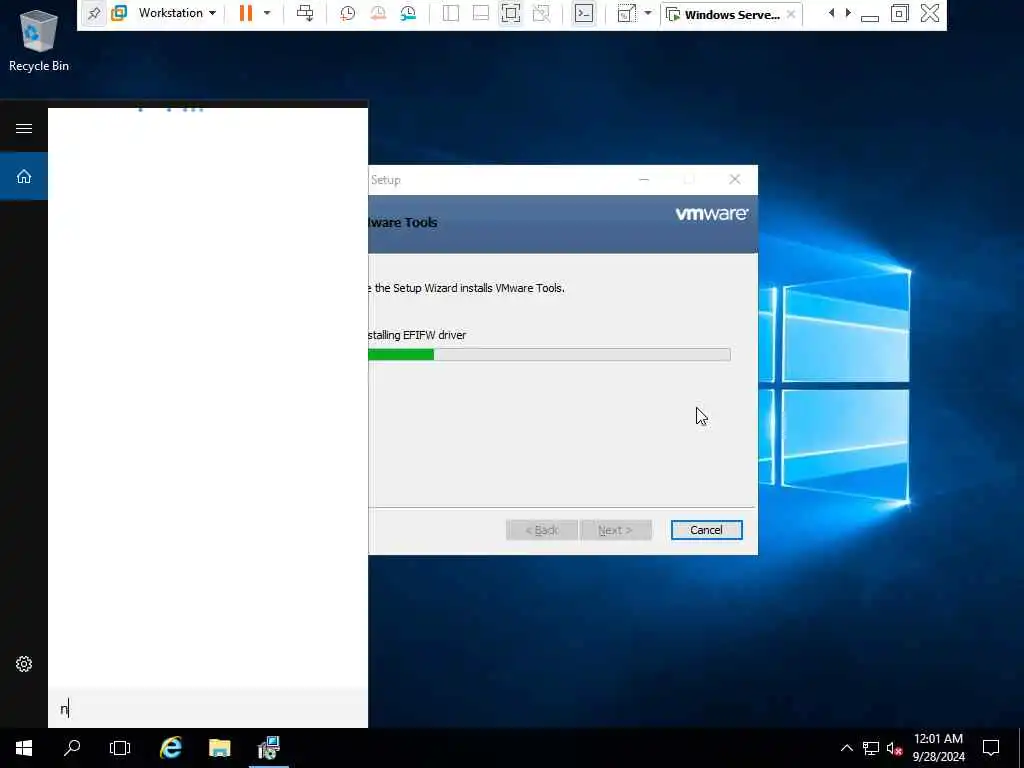This screenshot has height=768, width=1024.
Task: Open the clock showing 12:01 AM
Action: coord(938,748)
